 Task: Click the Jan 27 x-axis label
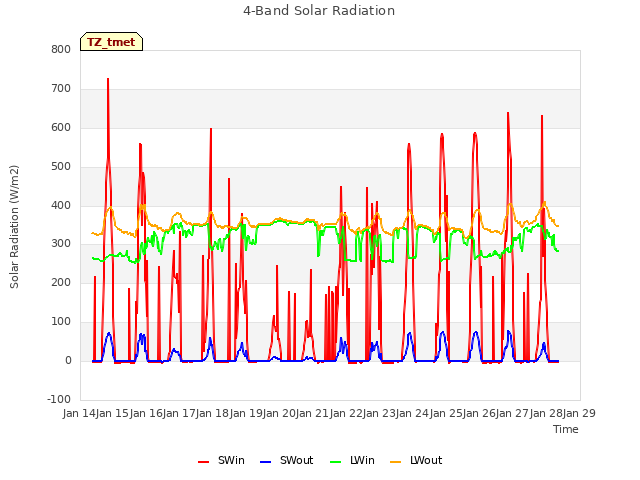tap(512, 413)
